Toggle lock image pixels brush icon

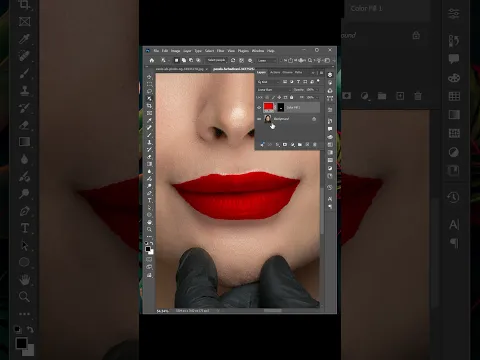pyautogui.click(x=273, y=98)
